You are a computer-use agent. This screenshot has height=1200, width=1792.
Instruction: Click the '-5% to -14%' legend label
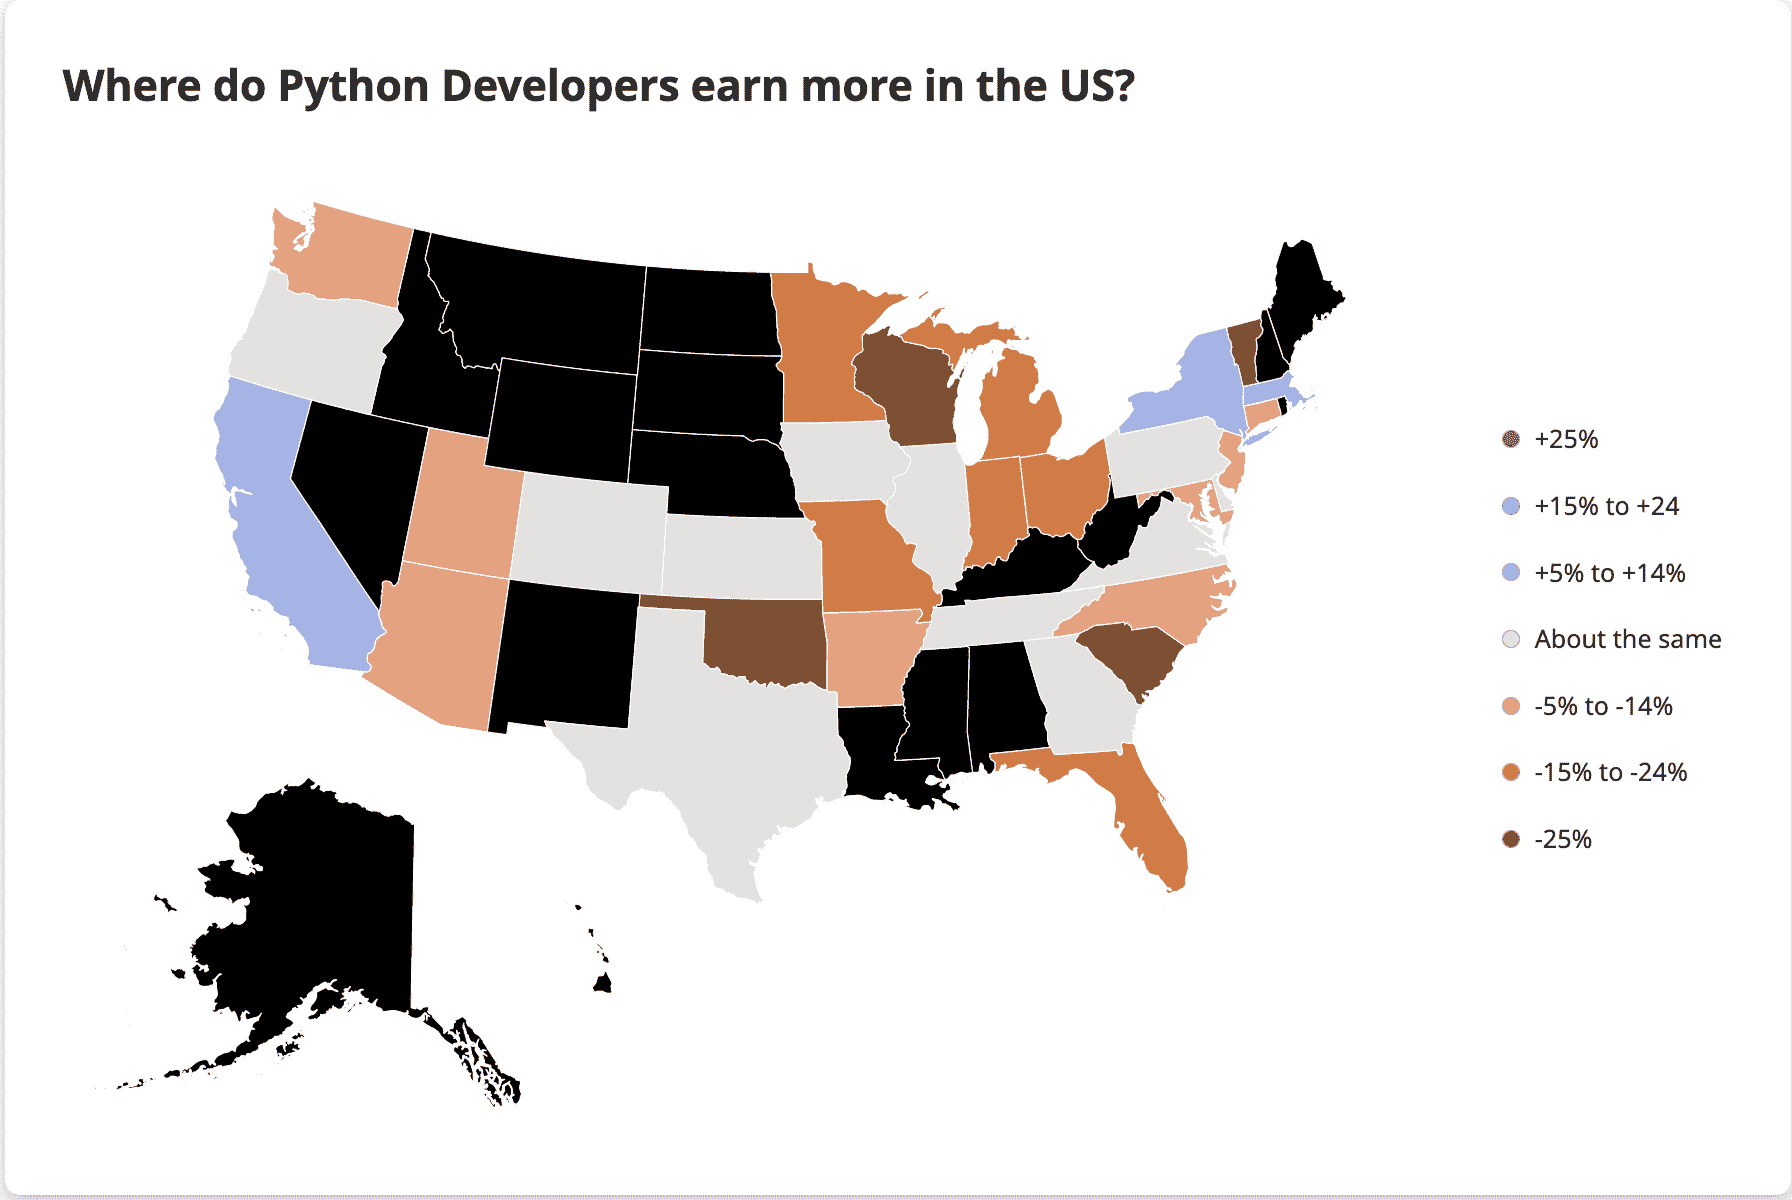tap(1603, 706)
